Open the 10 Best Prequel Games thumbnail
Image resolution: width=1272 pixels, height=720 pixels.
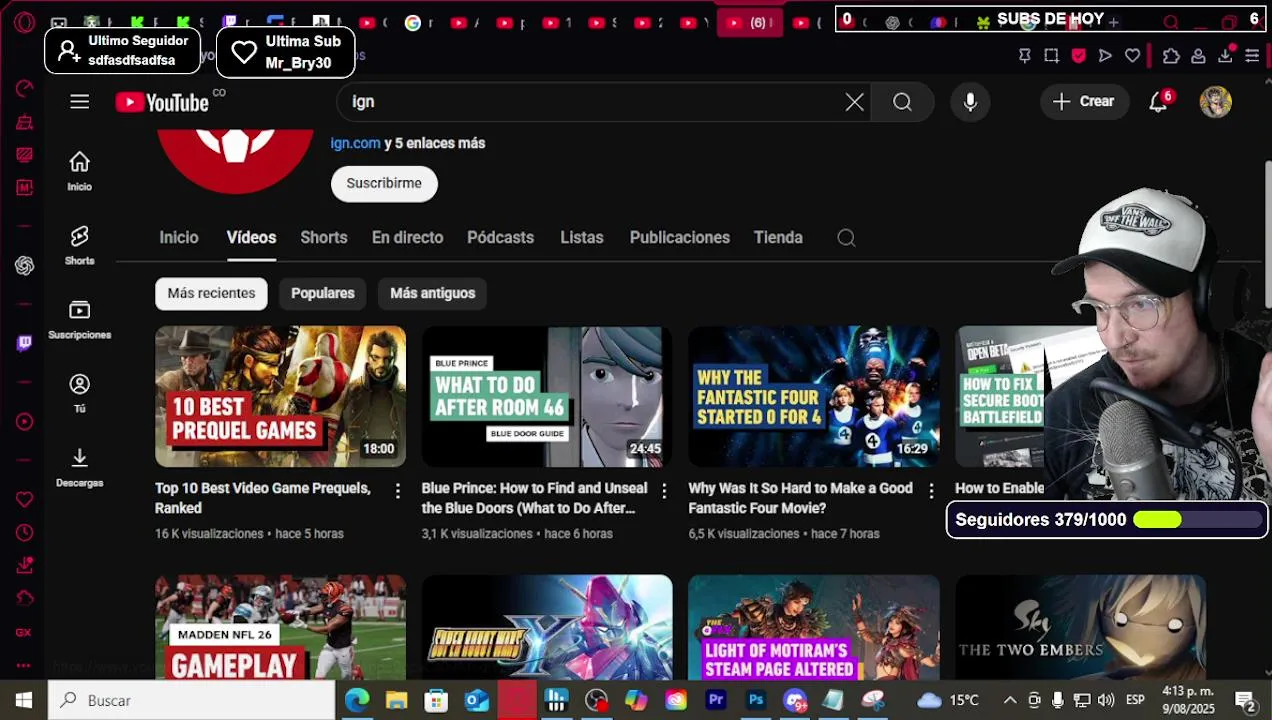280,396
